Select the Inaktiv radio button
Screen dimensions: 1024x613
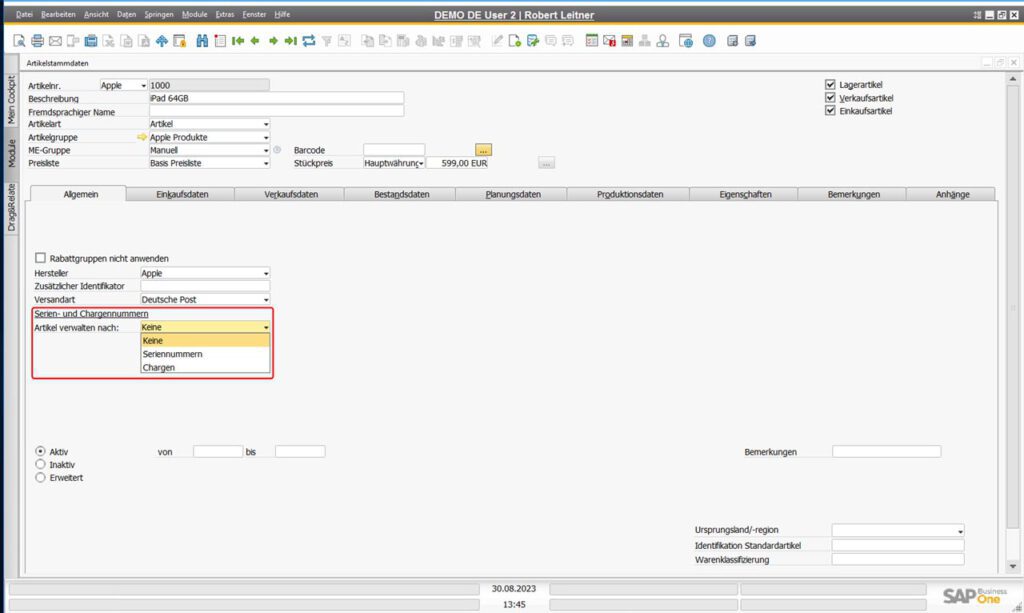(x=40, y=464)
